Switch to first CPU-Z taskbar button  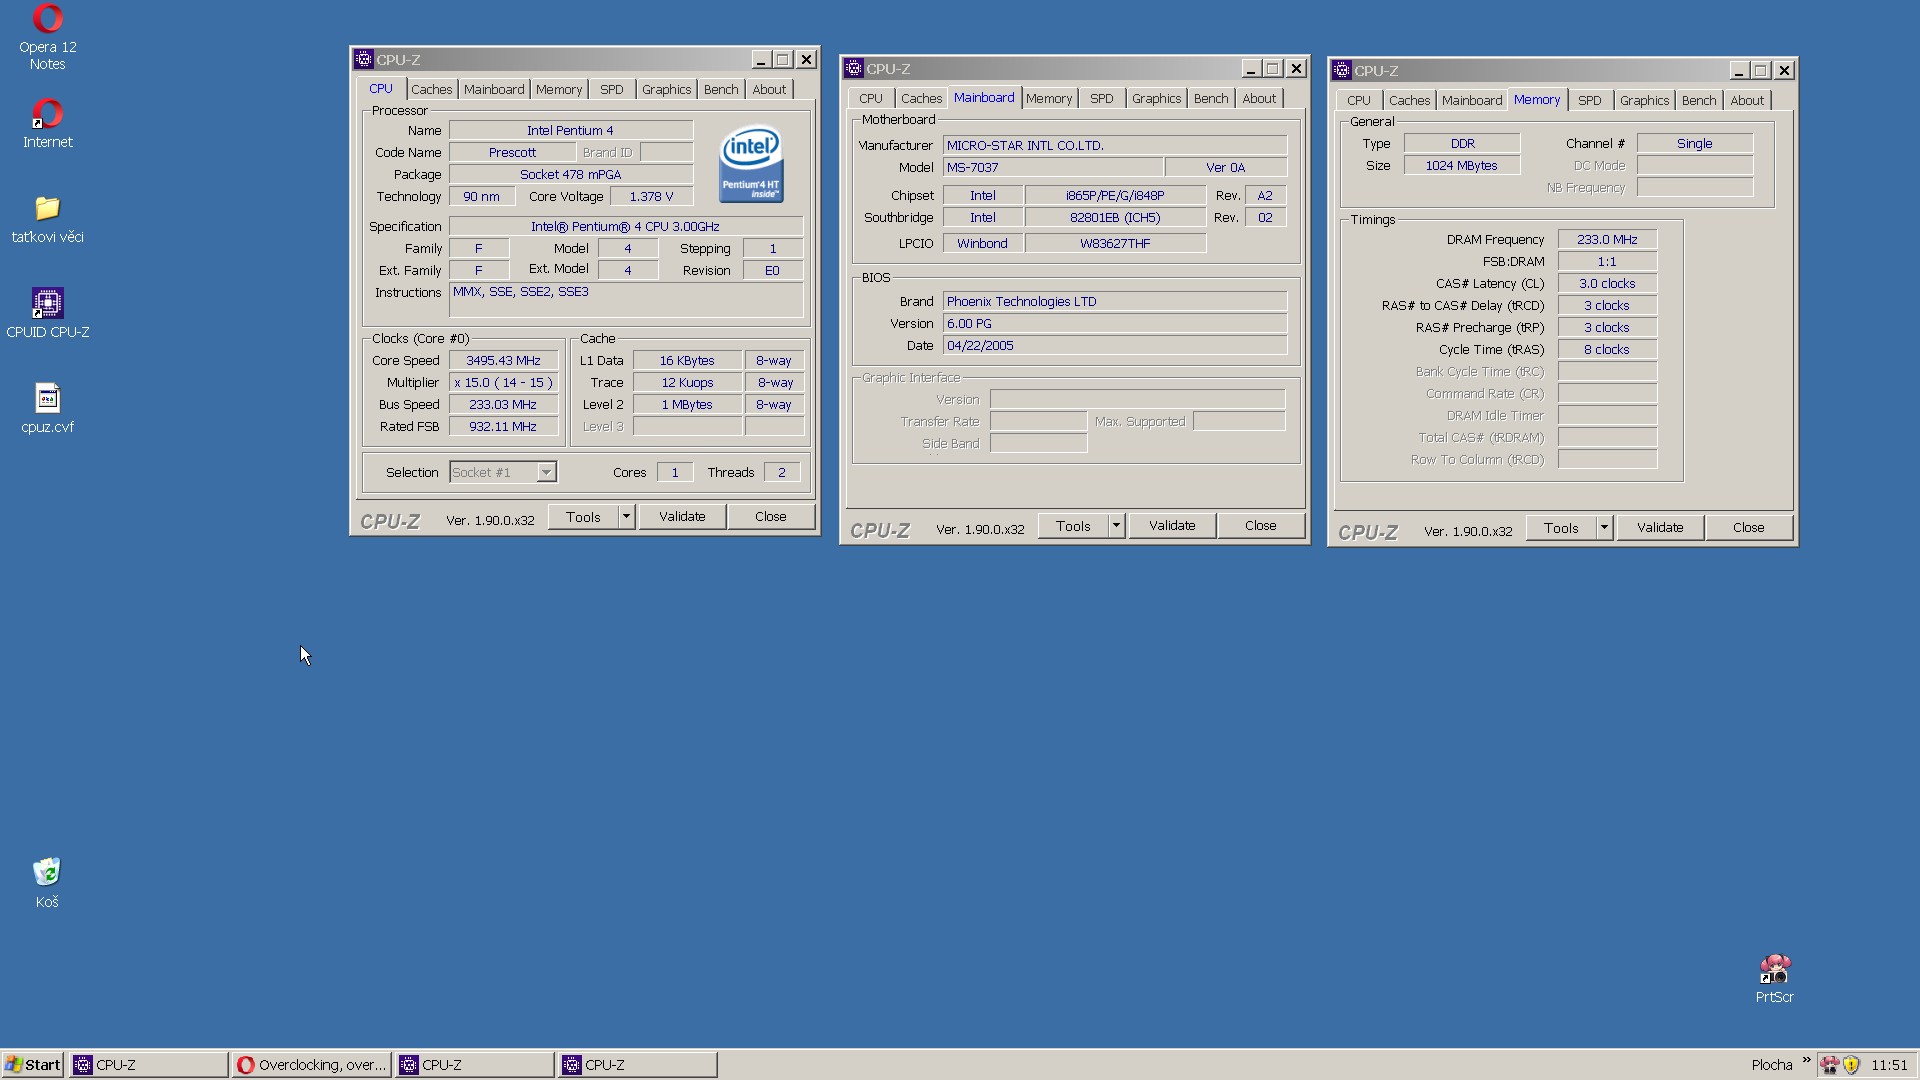click(149, 1065)
